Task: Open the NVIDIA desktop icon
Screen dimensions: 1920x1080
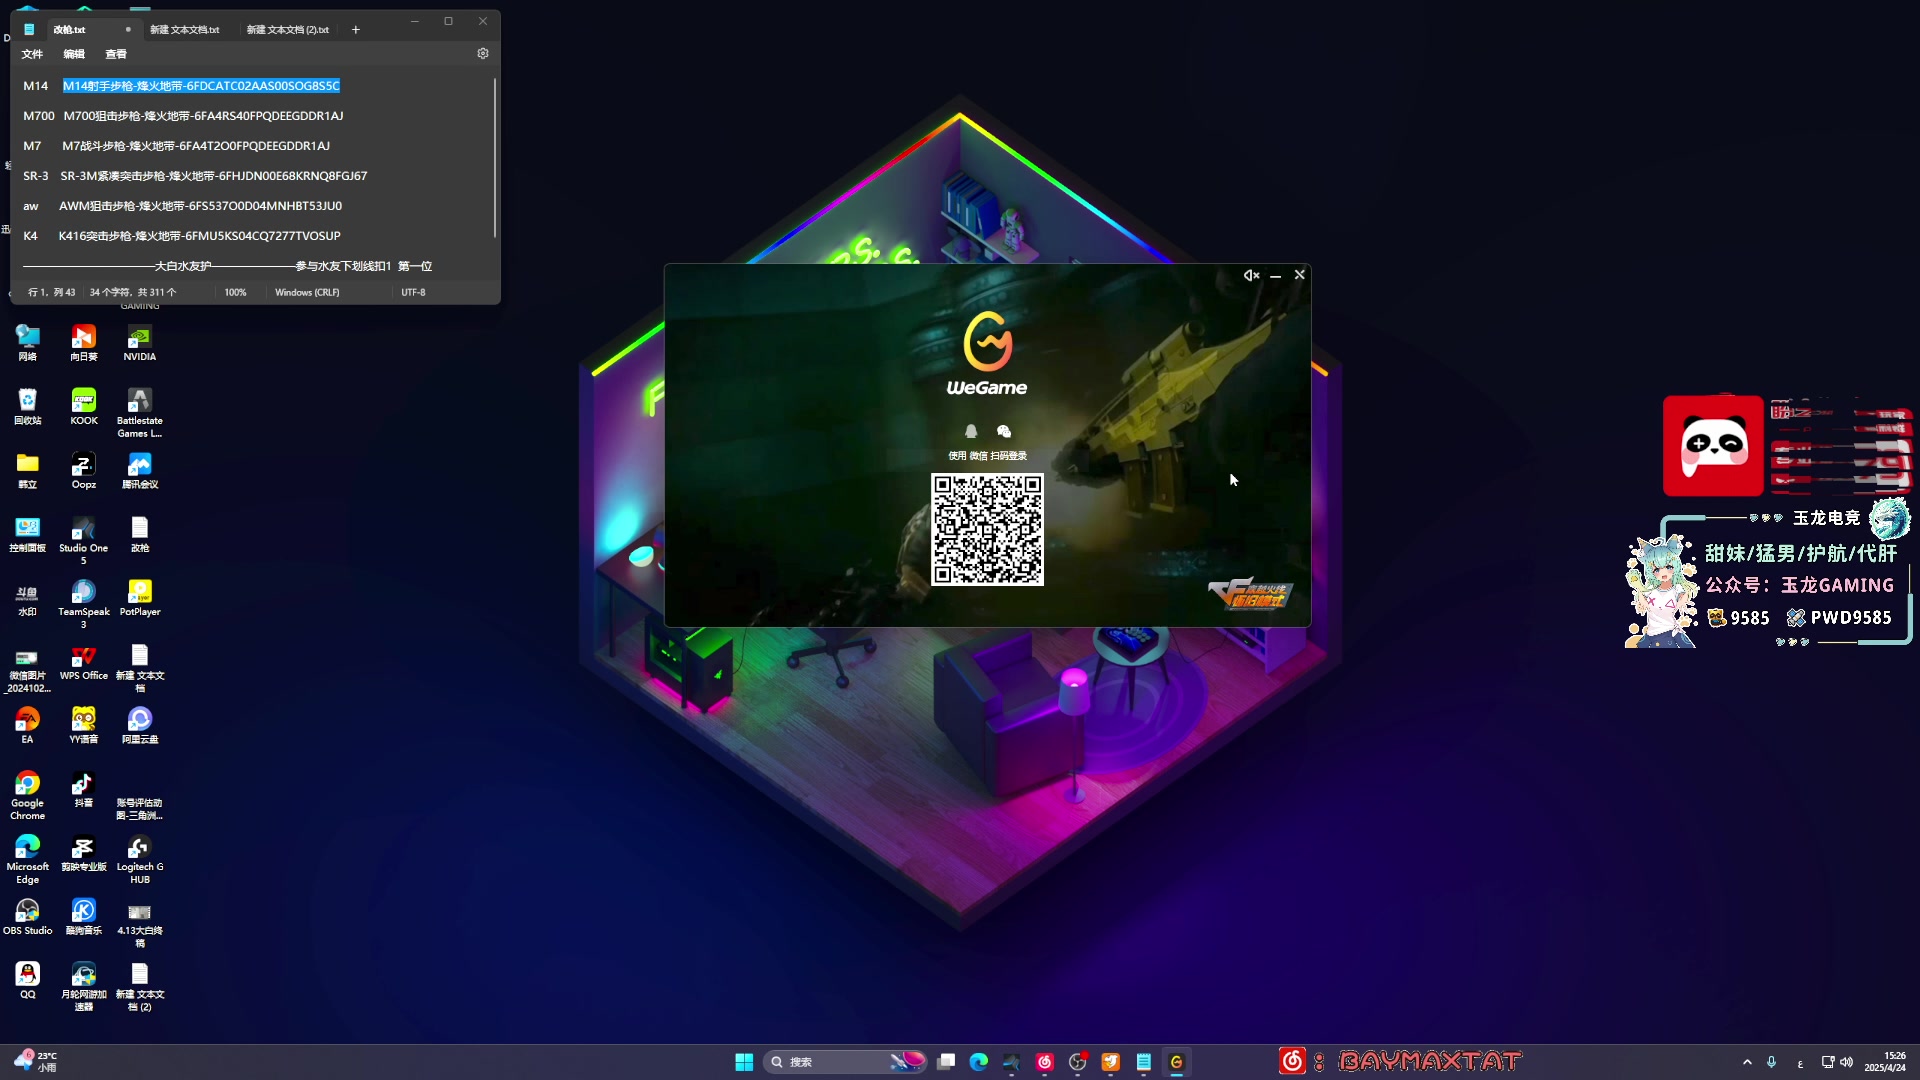Action: (x=140, y=343)
